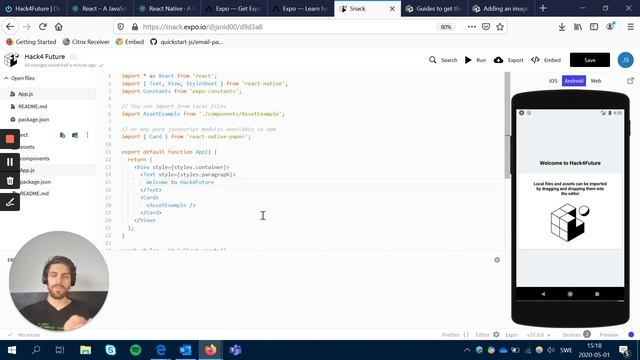Screen dimensions: 640x360
Task: Open the Embed code option
Action: click(x=546, y=60)
